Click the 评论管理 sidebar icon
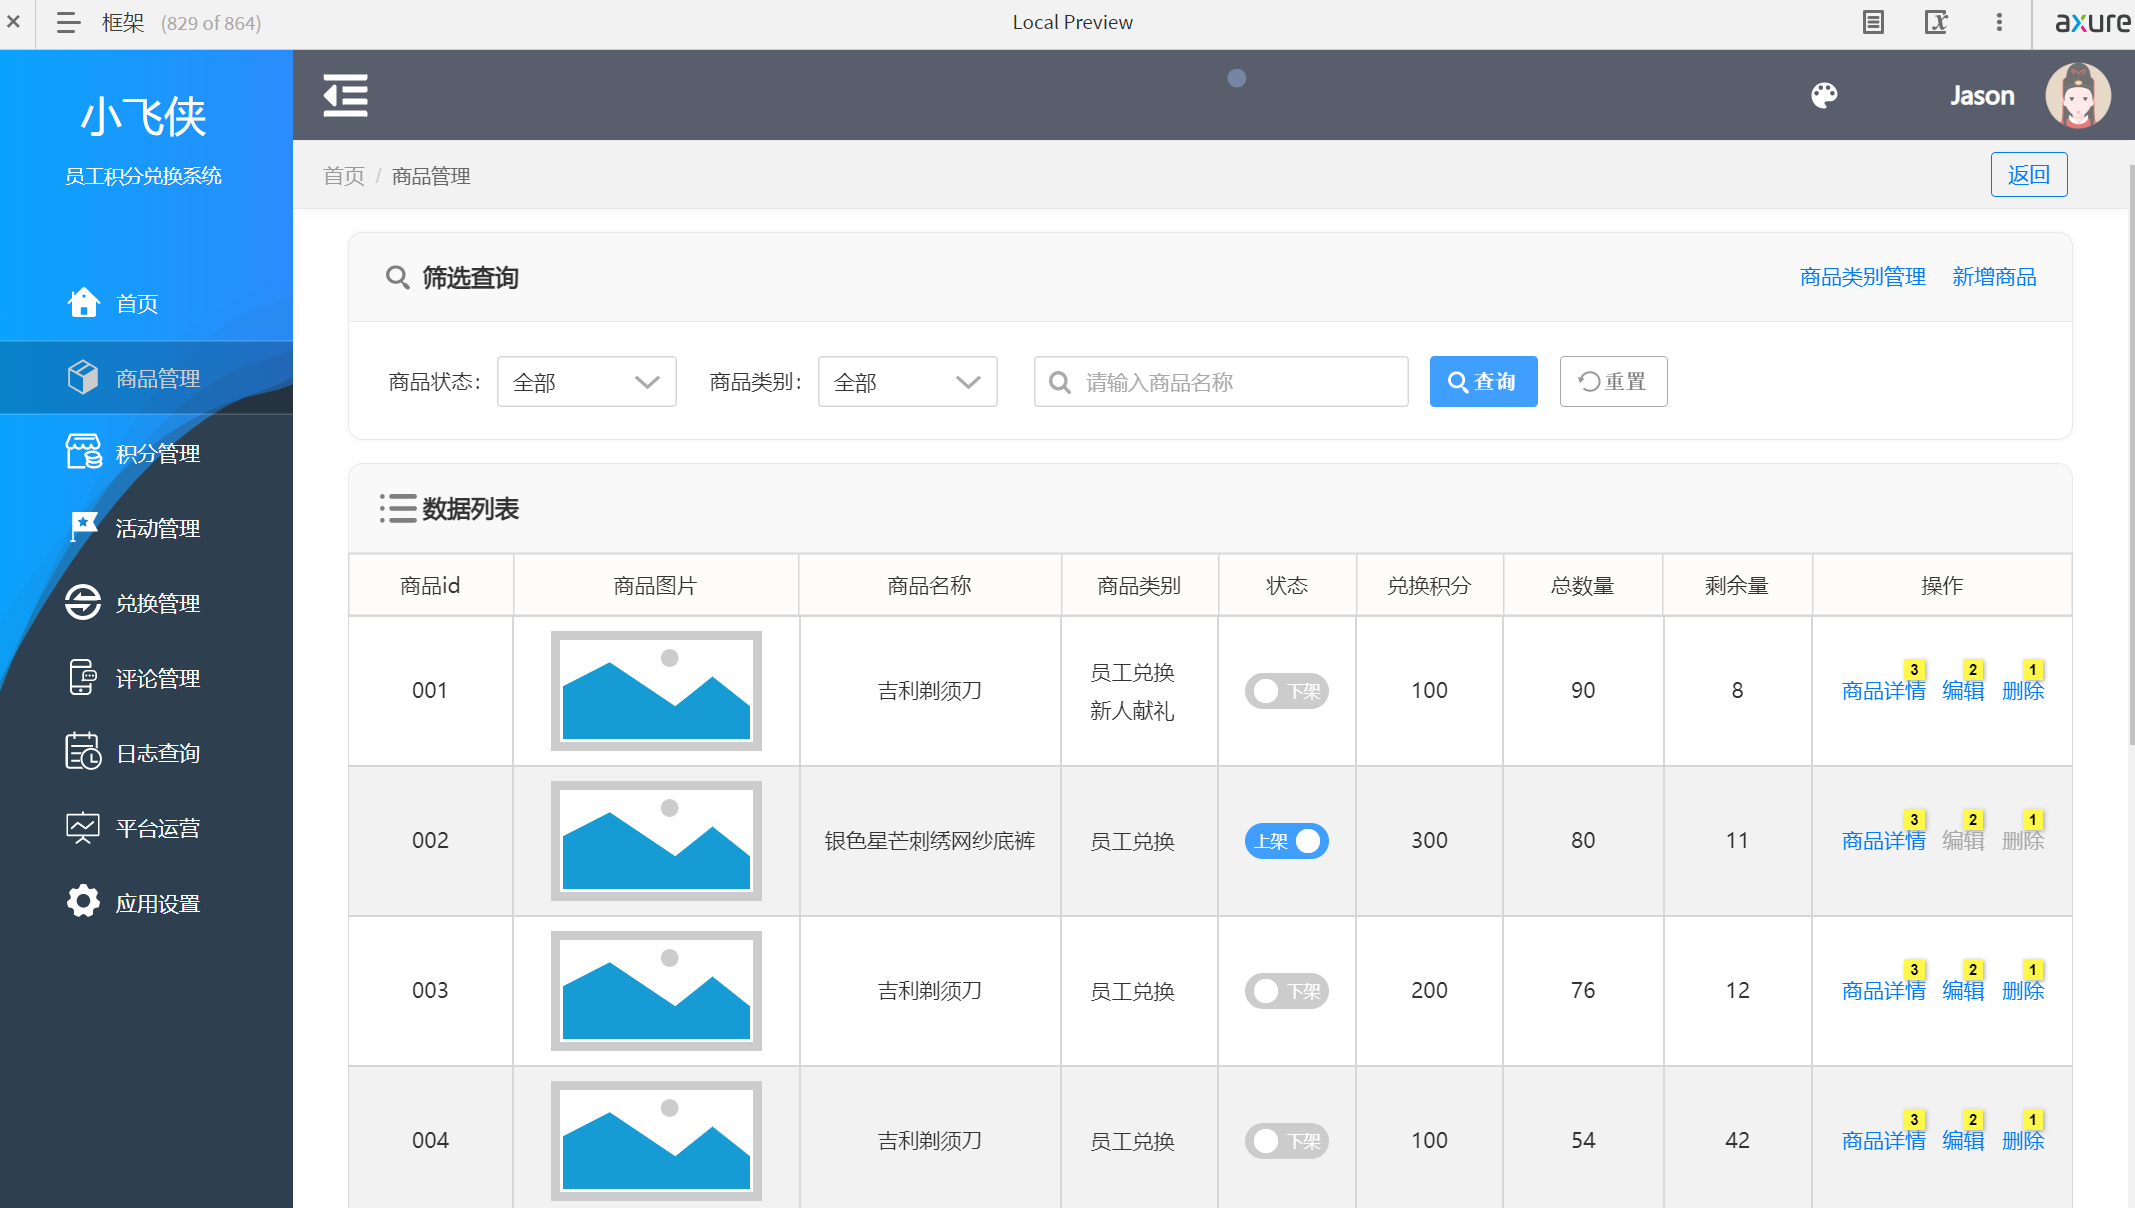Viewport: 2135px width, 1208px height. [84, 677]
